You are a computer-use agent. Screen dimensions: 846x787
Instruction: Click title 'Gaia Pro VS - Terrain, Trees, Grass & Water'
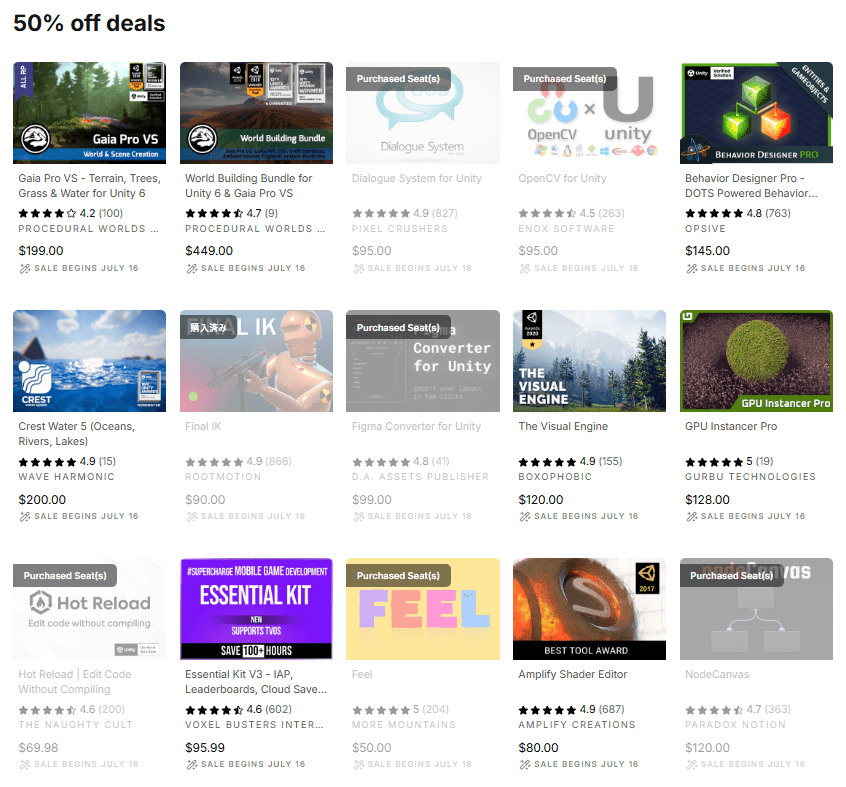click(90, 186)
